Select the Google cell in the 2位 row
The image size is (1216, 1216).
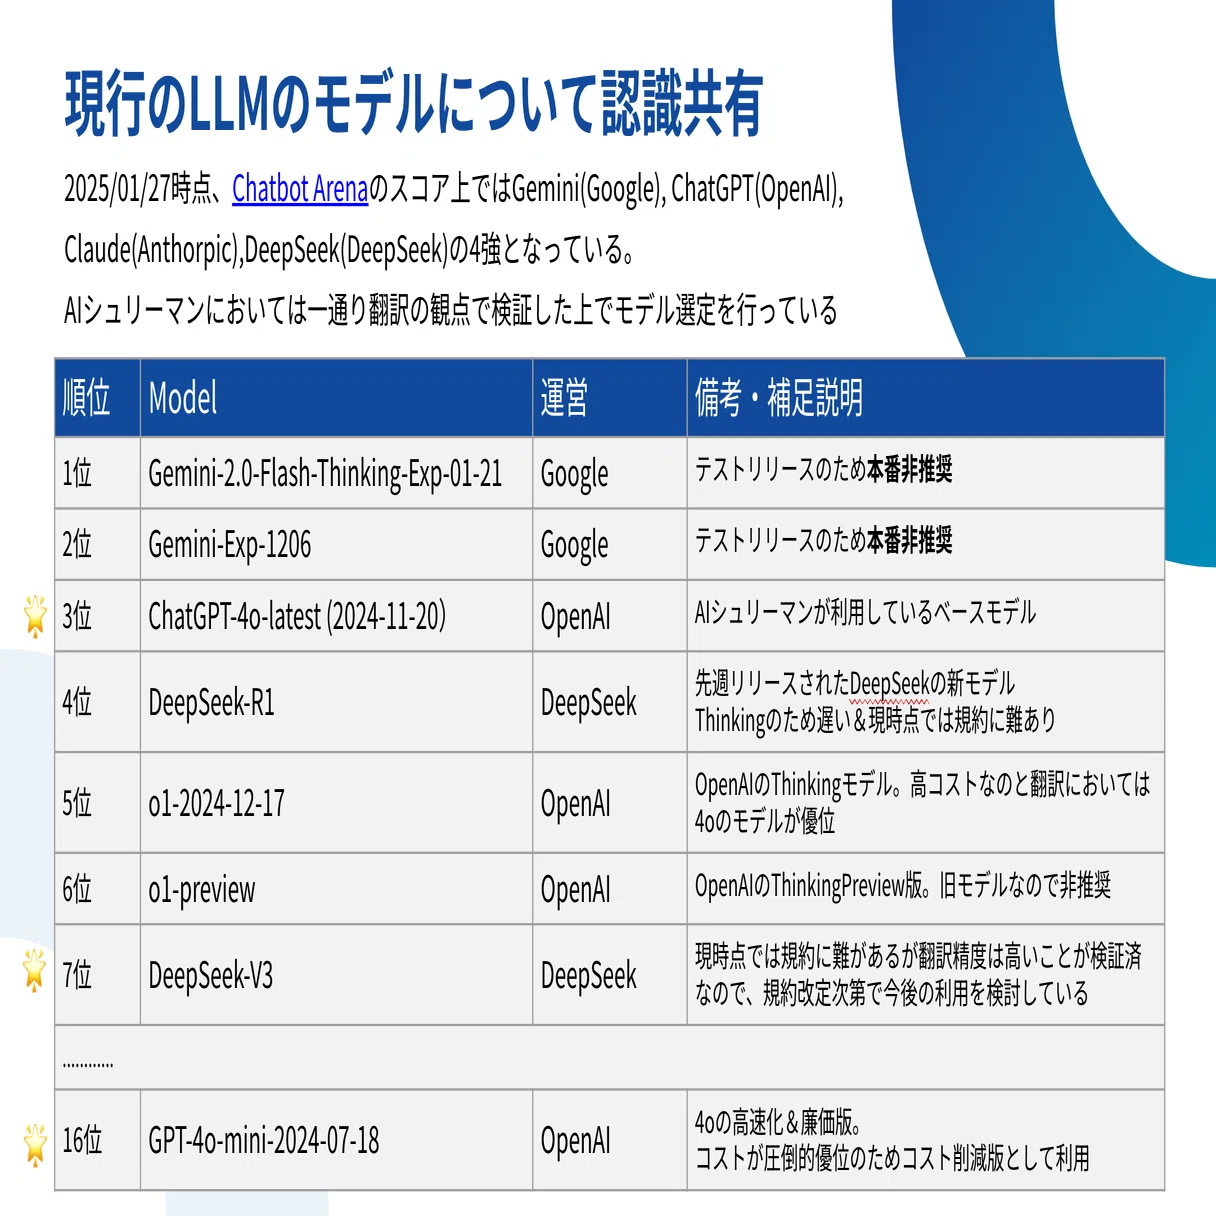pyautogui.click(x=610, y=544)
